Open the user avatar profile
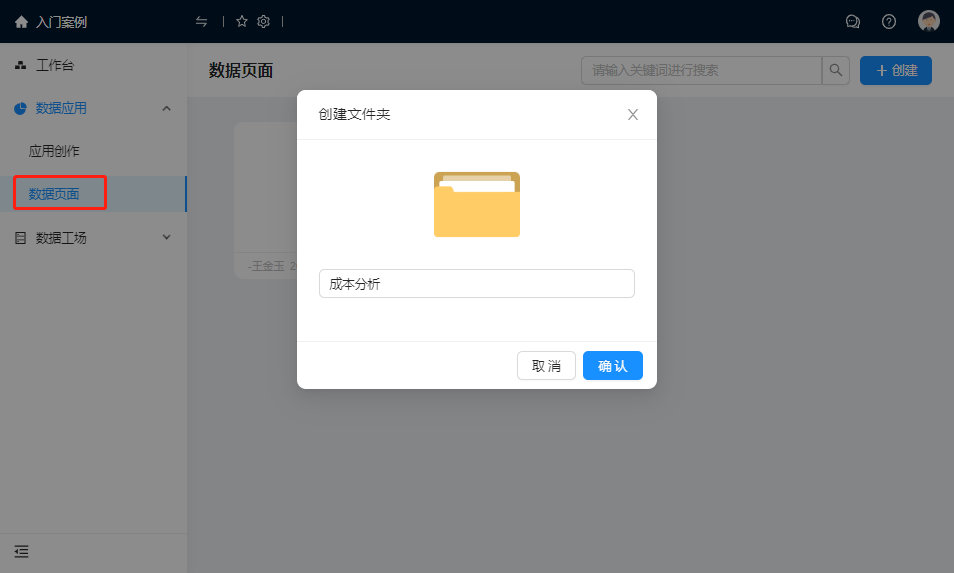Image resolution: width=954 pixels, height=573 pixels. click(x=929, y=22)
